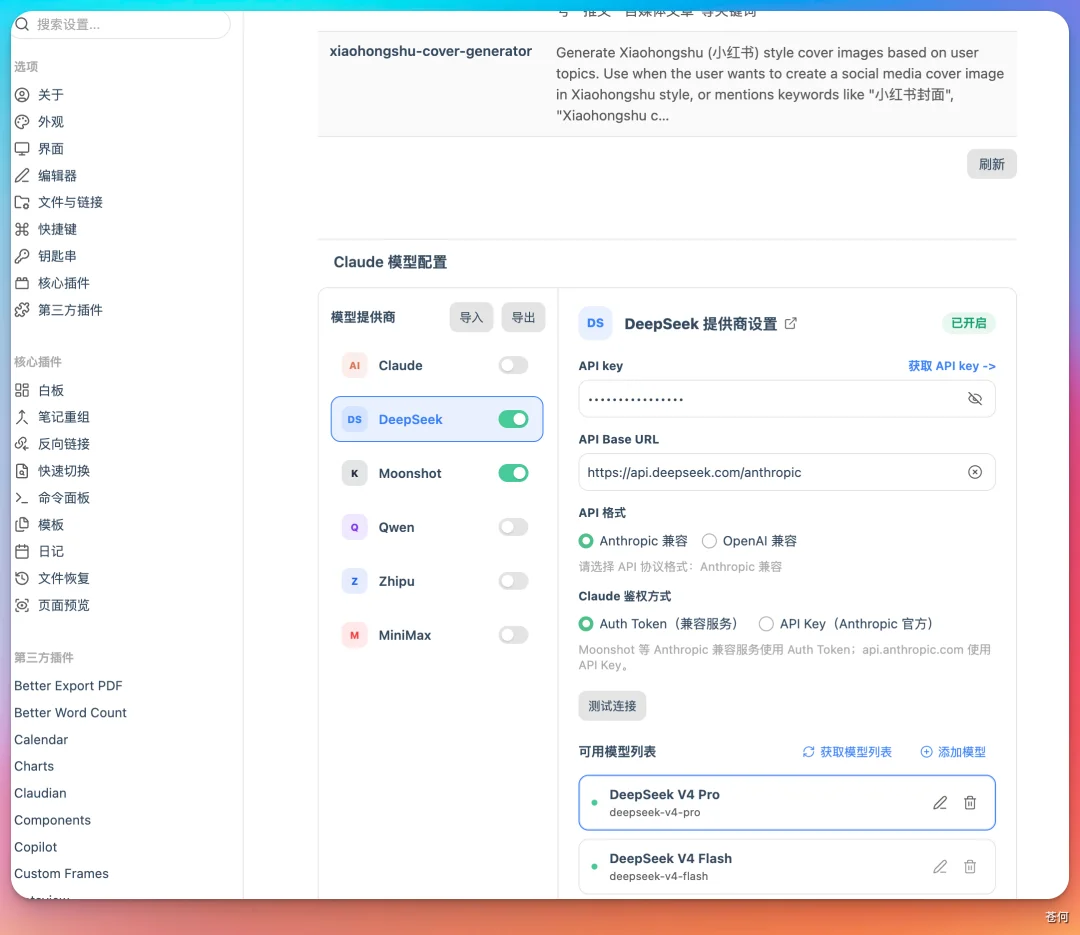Open 获取 API key -> link
The width and height of the screenshot is (1080, 935).
[951, 366]
